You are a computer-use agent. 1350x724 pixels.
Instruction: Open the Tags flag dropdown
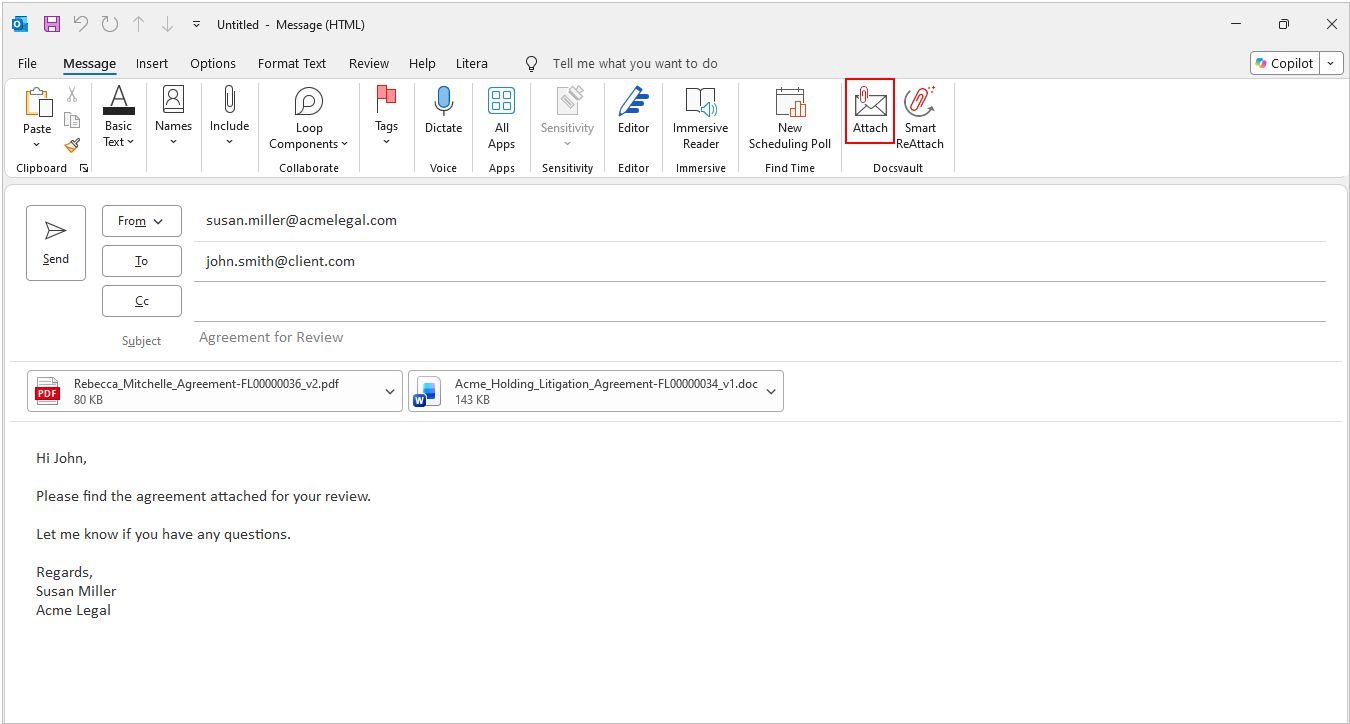(x=386, y=117)
